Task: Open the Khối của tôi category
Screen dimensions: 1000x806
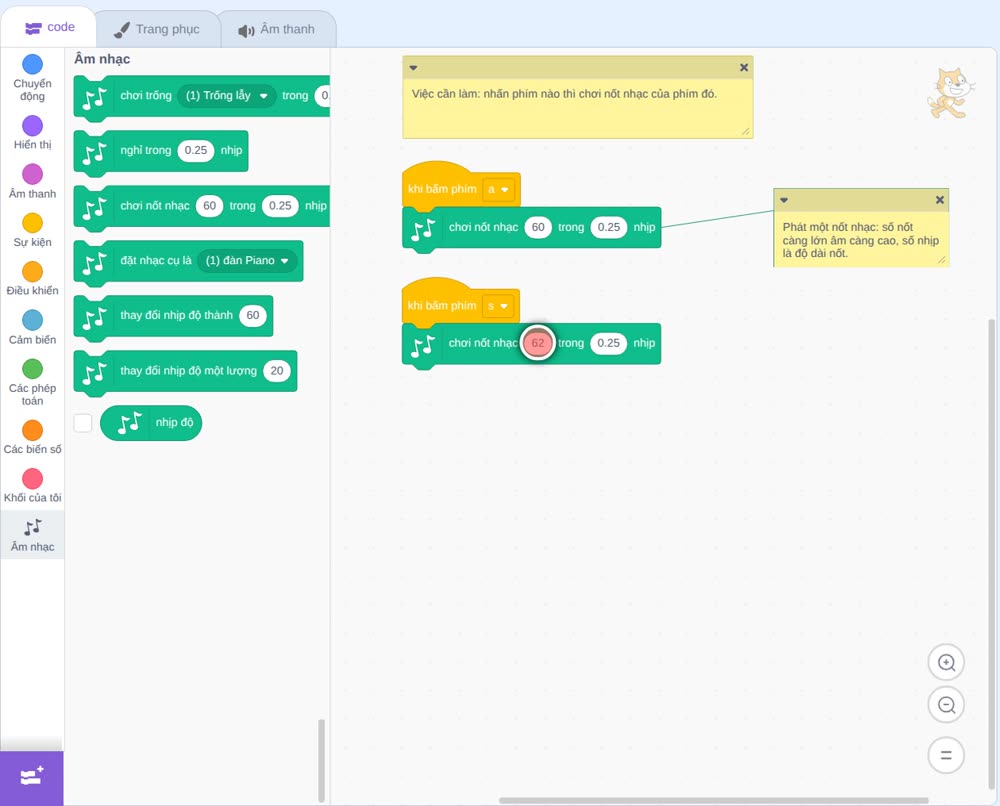Action: [x=33, y=485]
